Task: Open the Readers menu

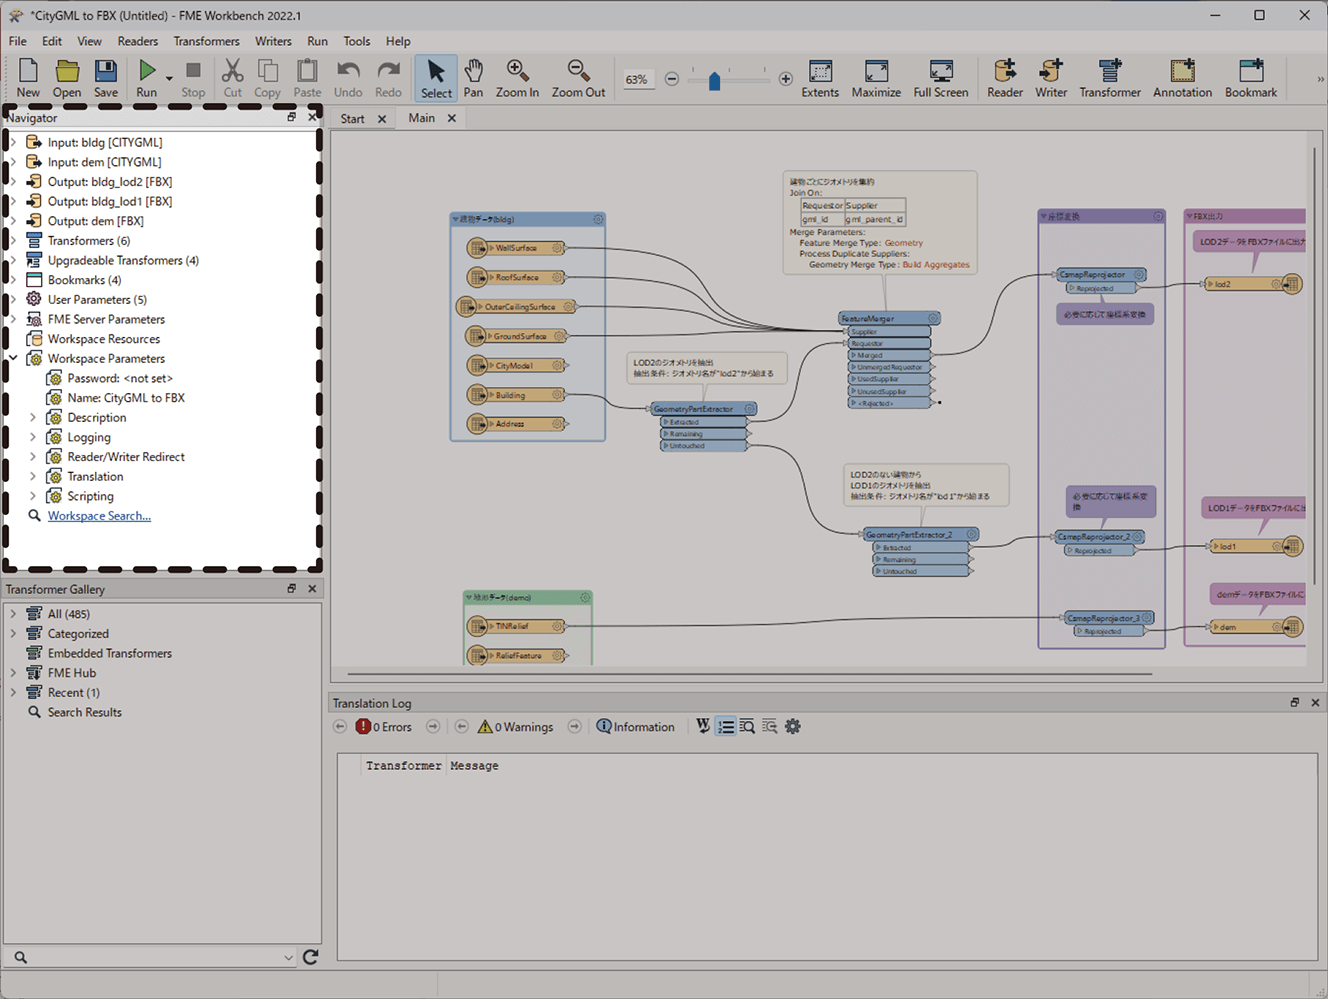Action: pos(138,41)
